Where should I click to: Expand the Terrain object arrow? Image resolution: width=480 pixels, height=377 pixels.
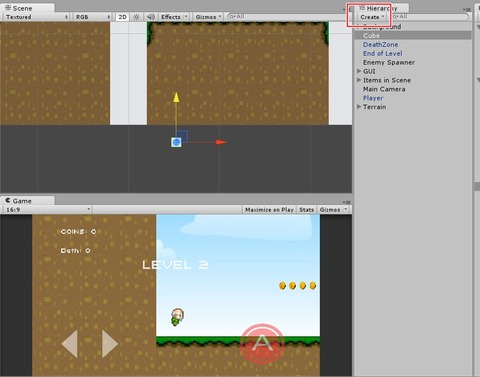point(359,107)
